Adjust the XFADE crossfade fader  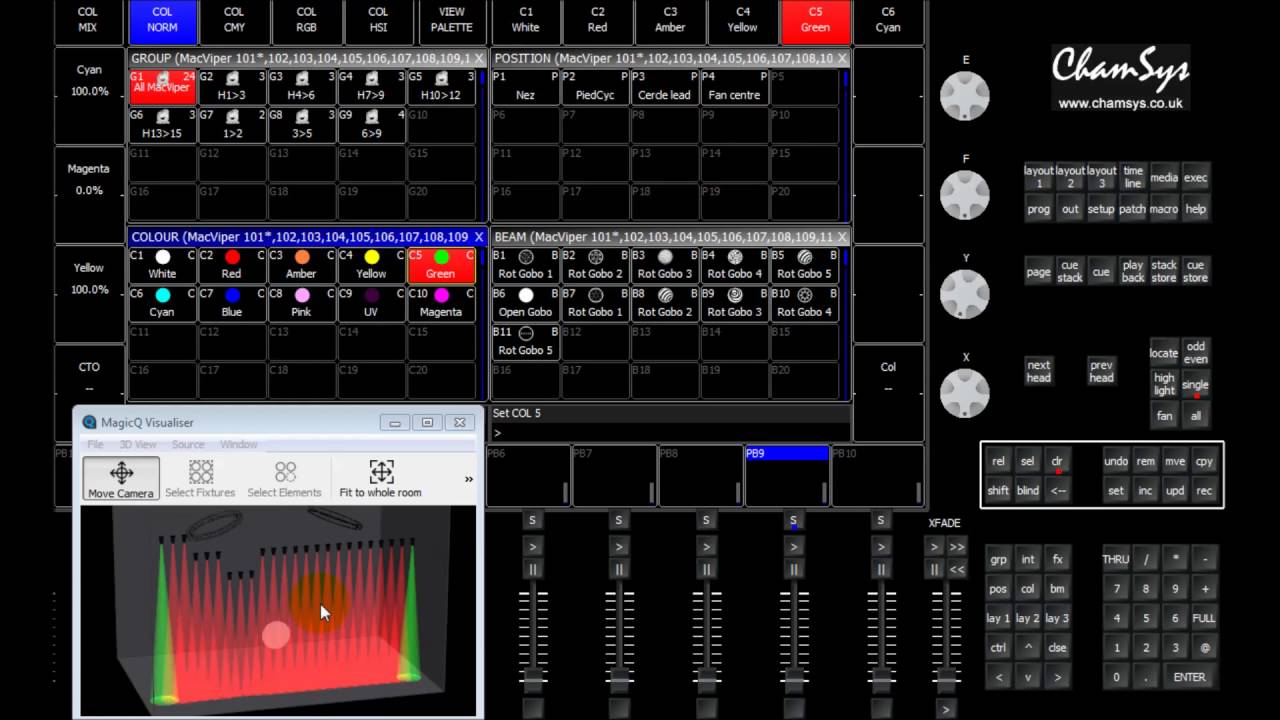tap(946, 679)
